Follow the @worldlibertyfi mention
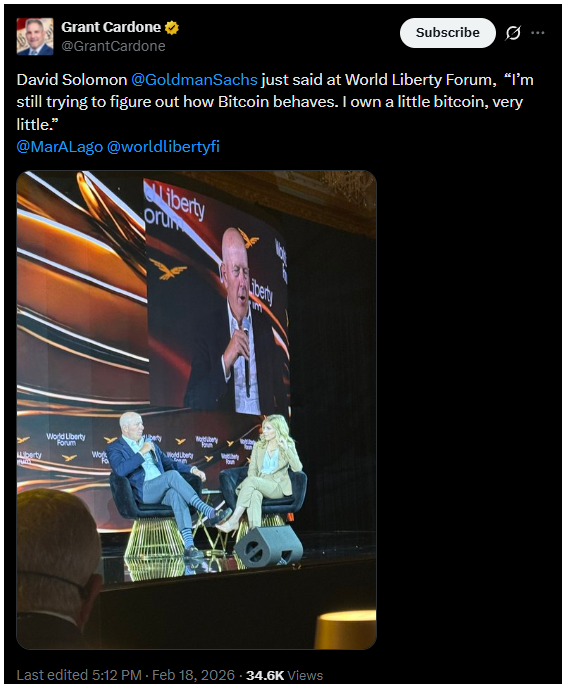Viewport: 566px width, 688px height. click(x=163, y=147)
